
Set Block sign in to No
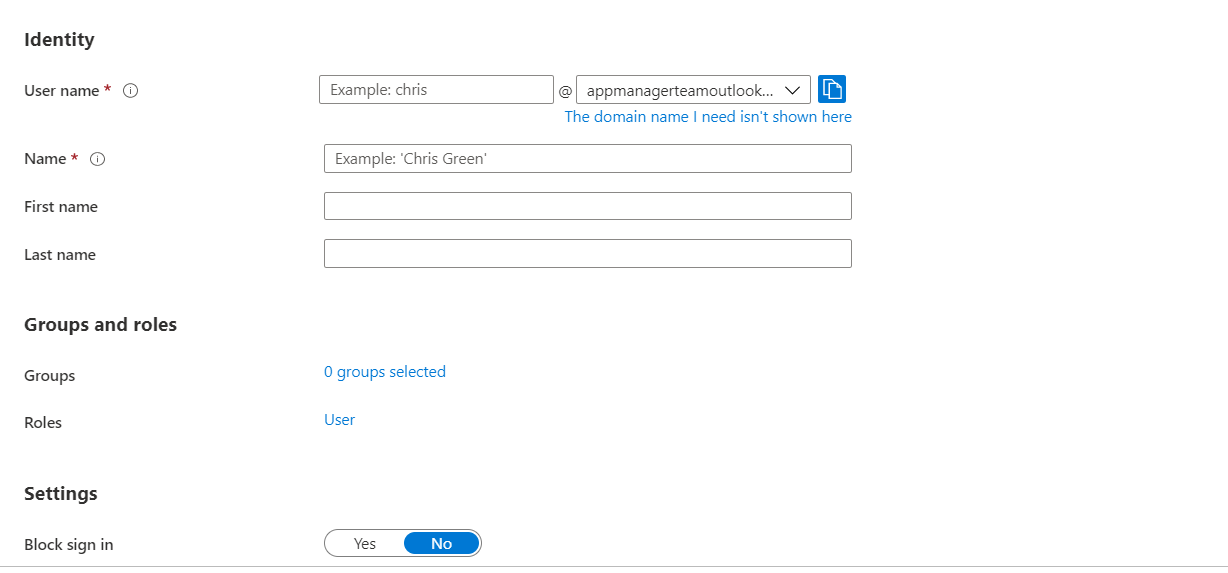(441, 544)
